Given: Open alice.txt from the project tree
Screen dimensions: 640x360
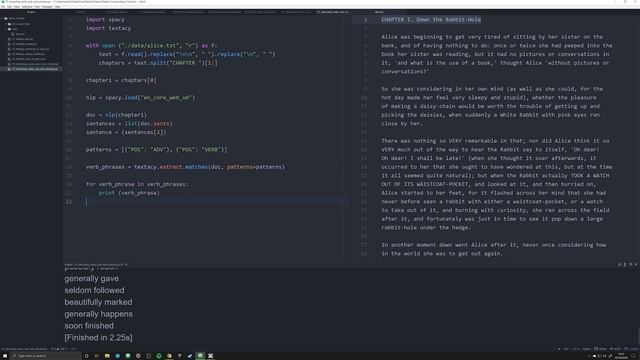Looking at the screenshot, I should pyautogui.click(x=19, y=34).
